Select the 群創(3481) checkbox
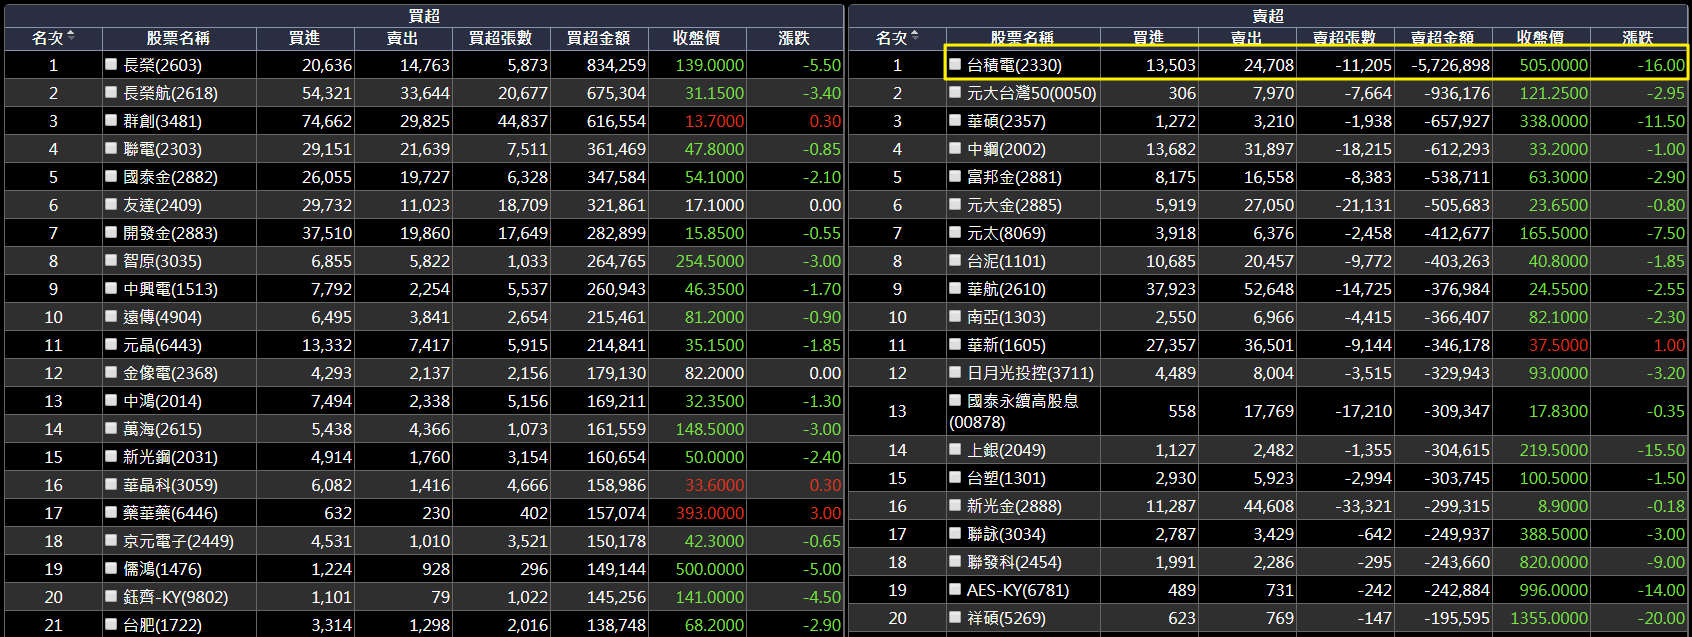 click(x=111, y=120)
